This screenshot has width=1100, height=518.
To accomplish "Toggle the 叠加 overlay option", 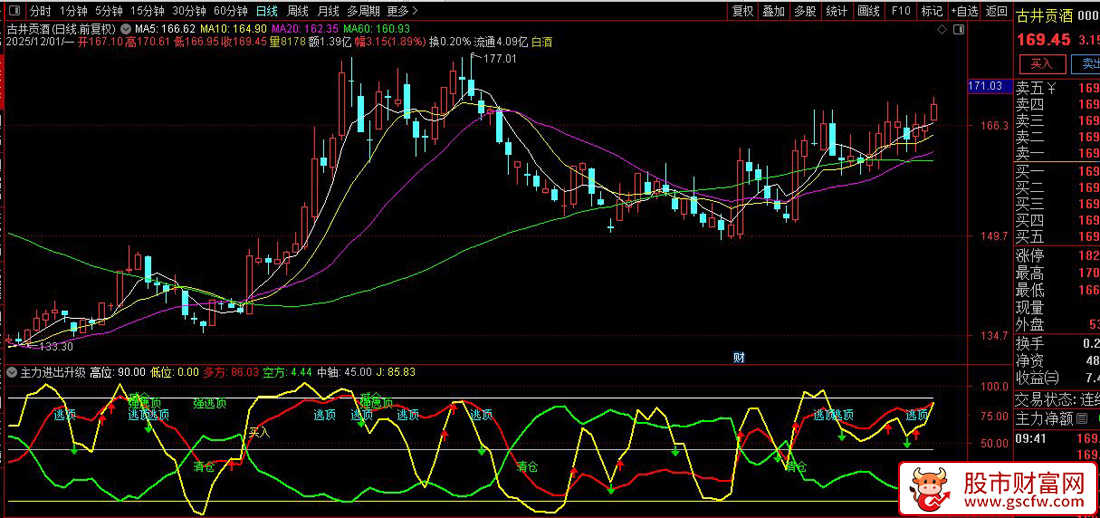I will 774,11.
